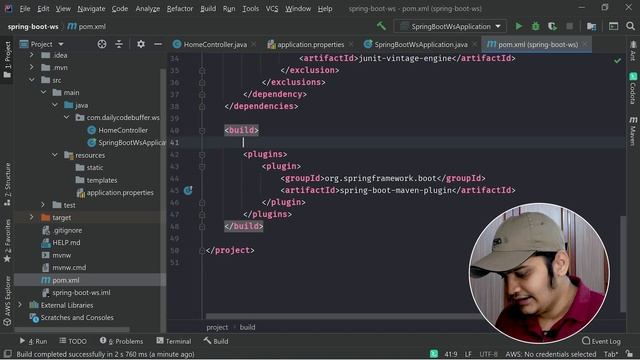Run SpringBootWsApplication with the green play icon
The image size is (640, 360).
(518, 26)
